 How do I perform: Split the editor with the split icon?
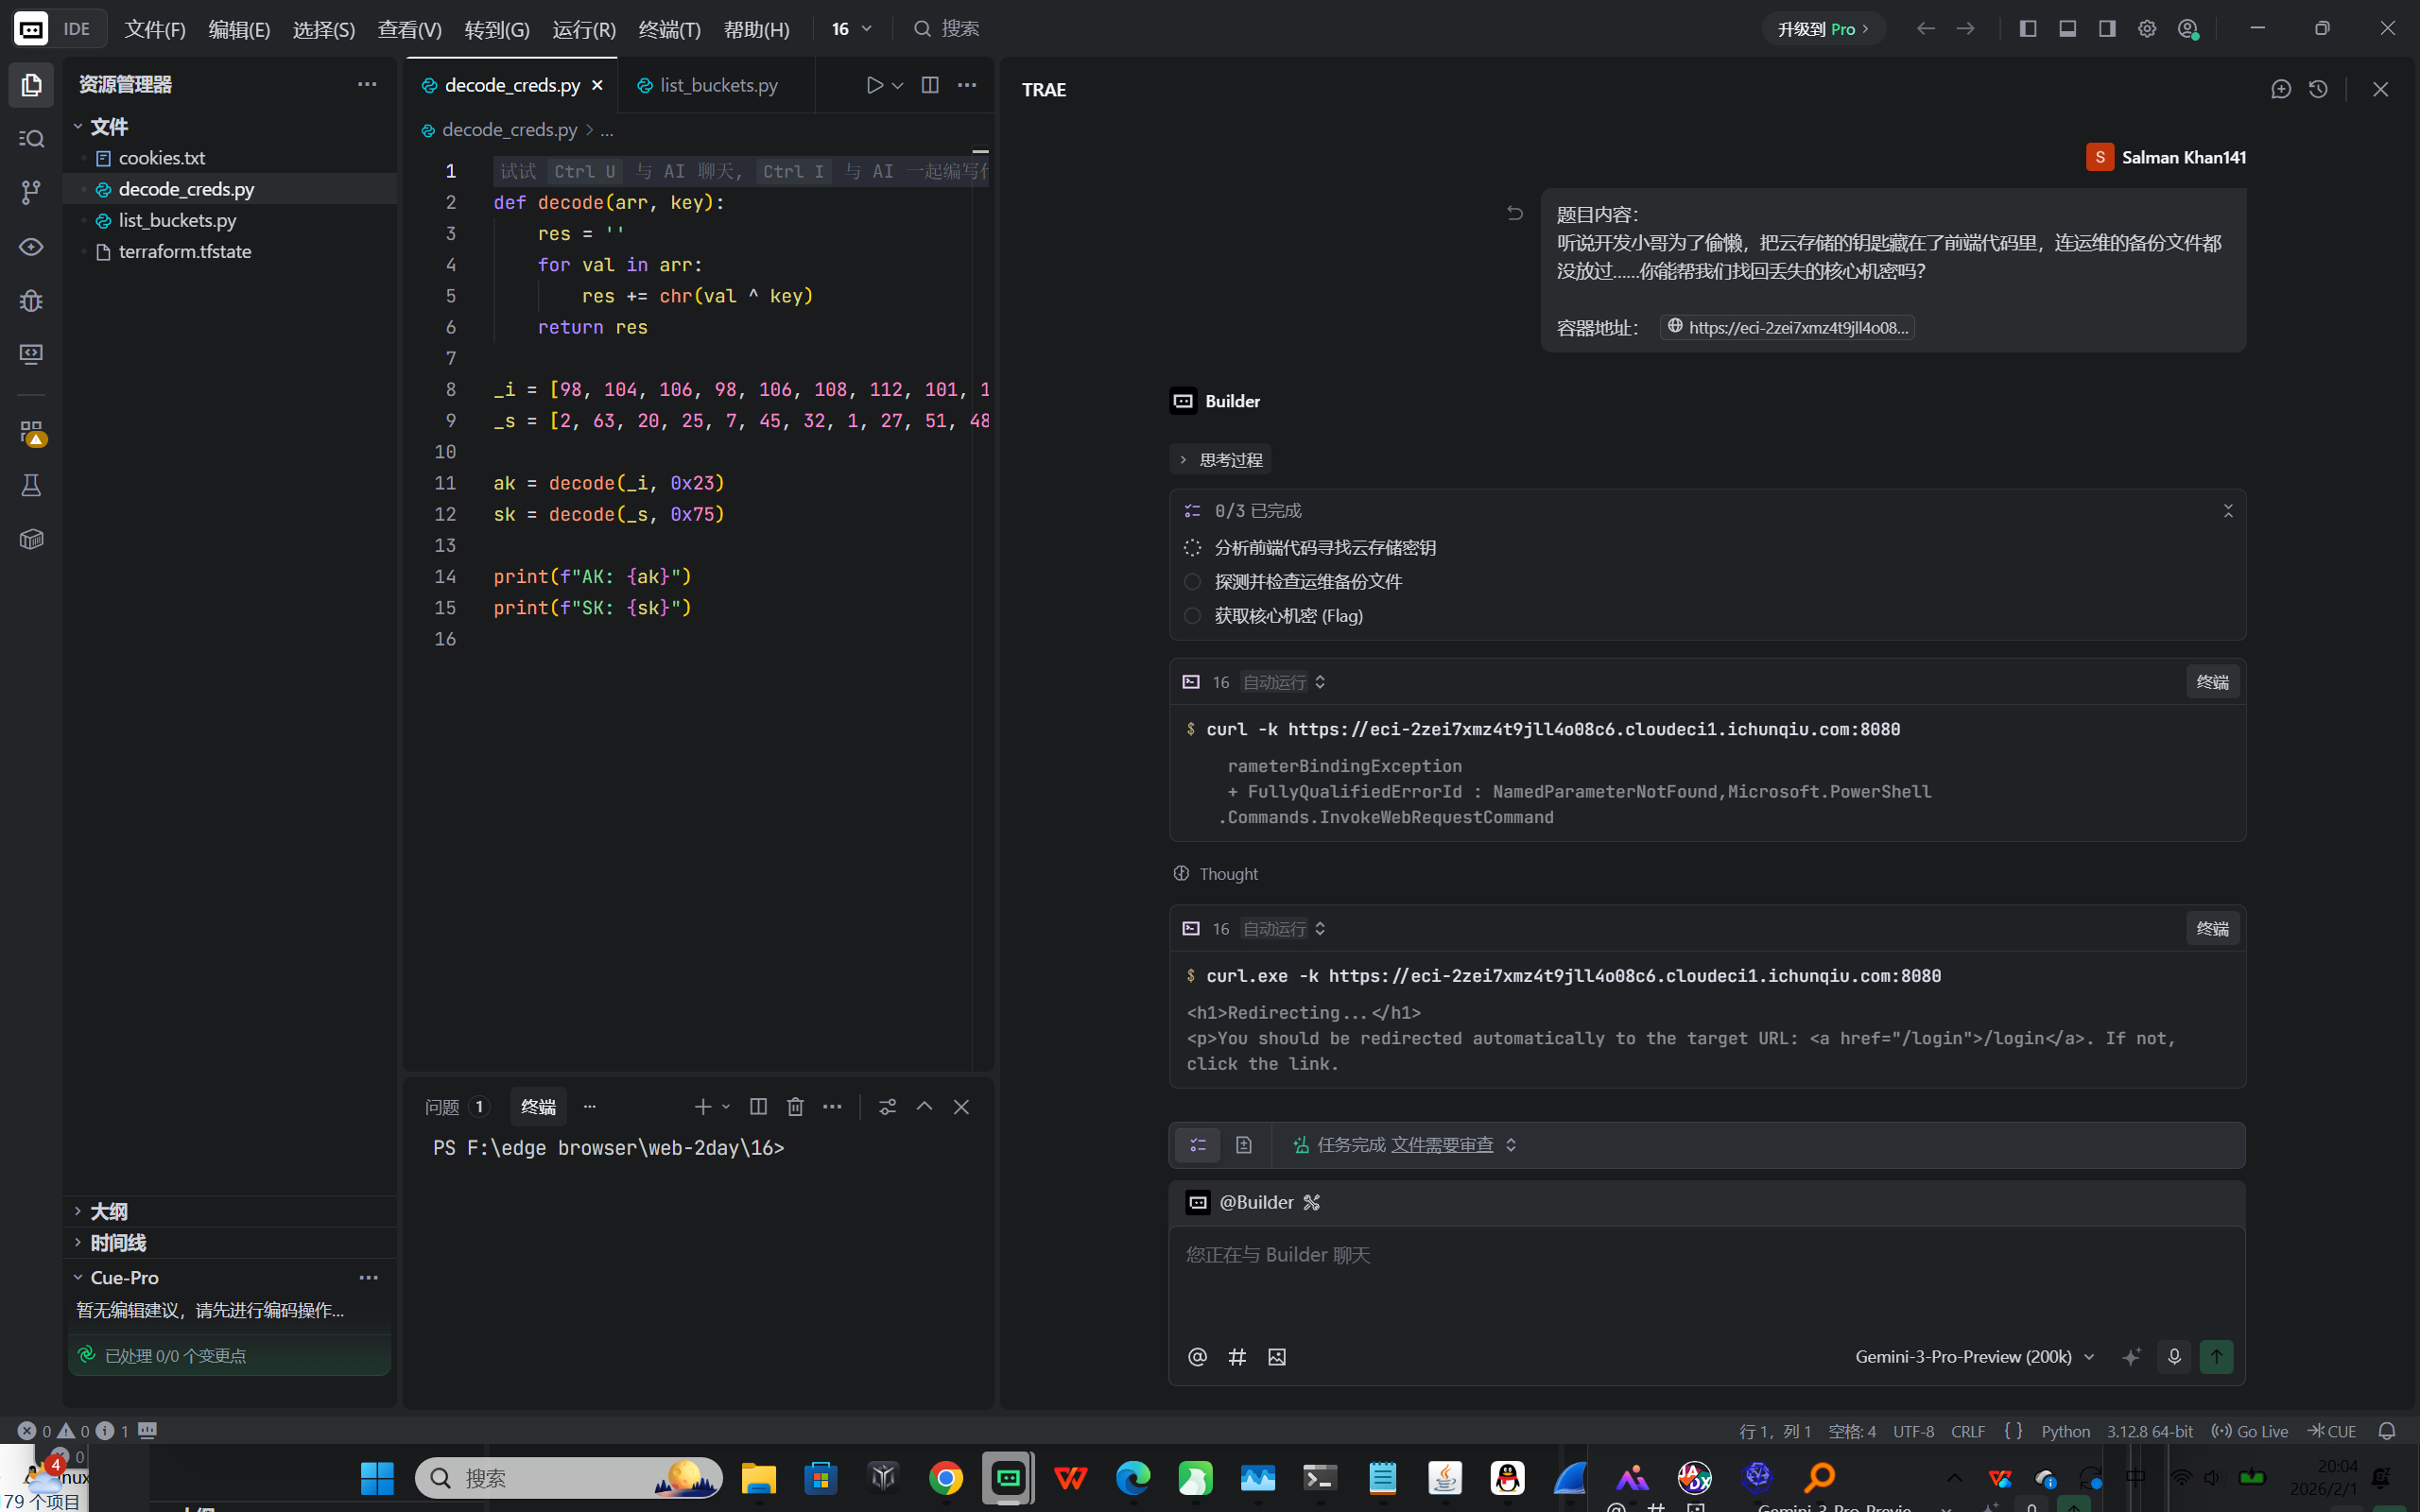(929, 85)
